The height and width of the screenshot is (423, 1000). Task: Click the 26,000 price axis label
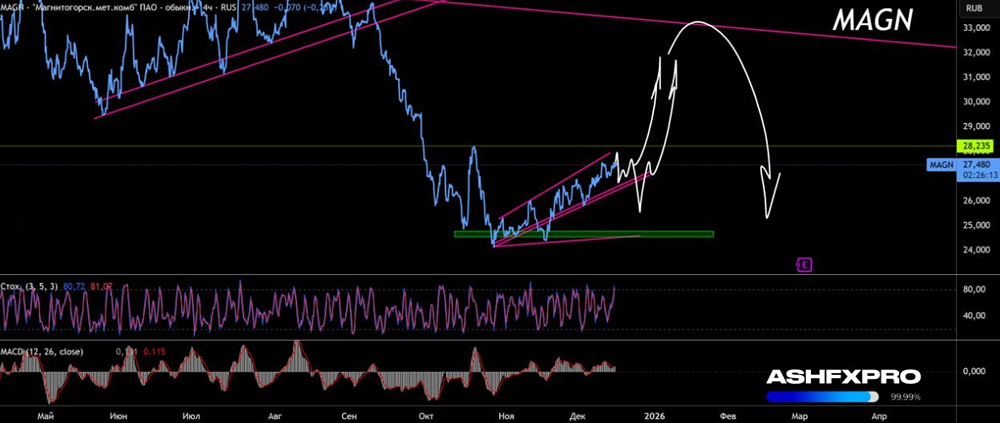(976, 201)
